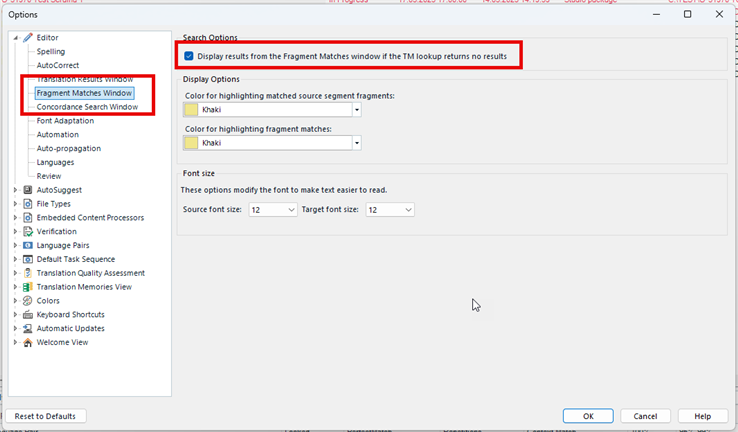Select Font Adaptation tree item
Screen dimensions: 738x432
coord(65,120)
